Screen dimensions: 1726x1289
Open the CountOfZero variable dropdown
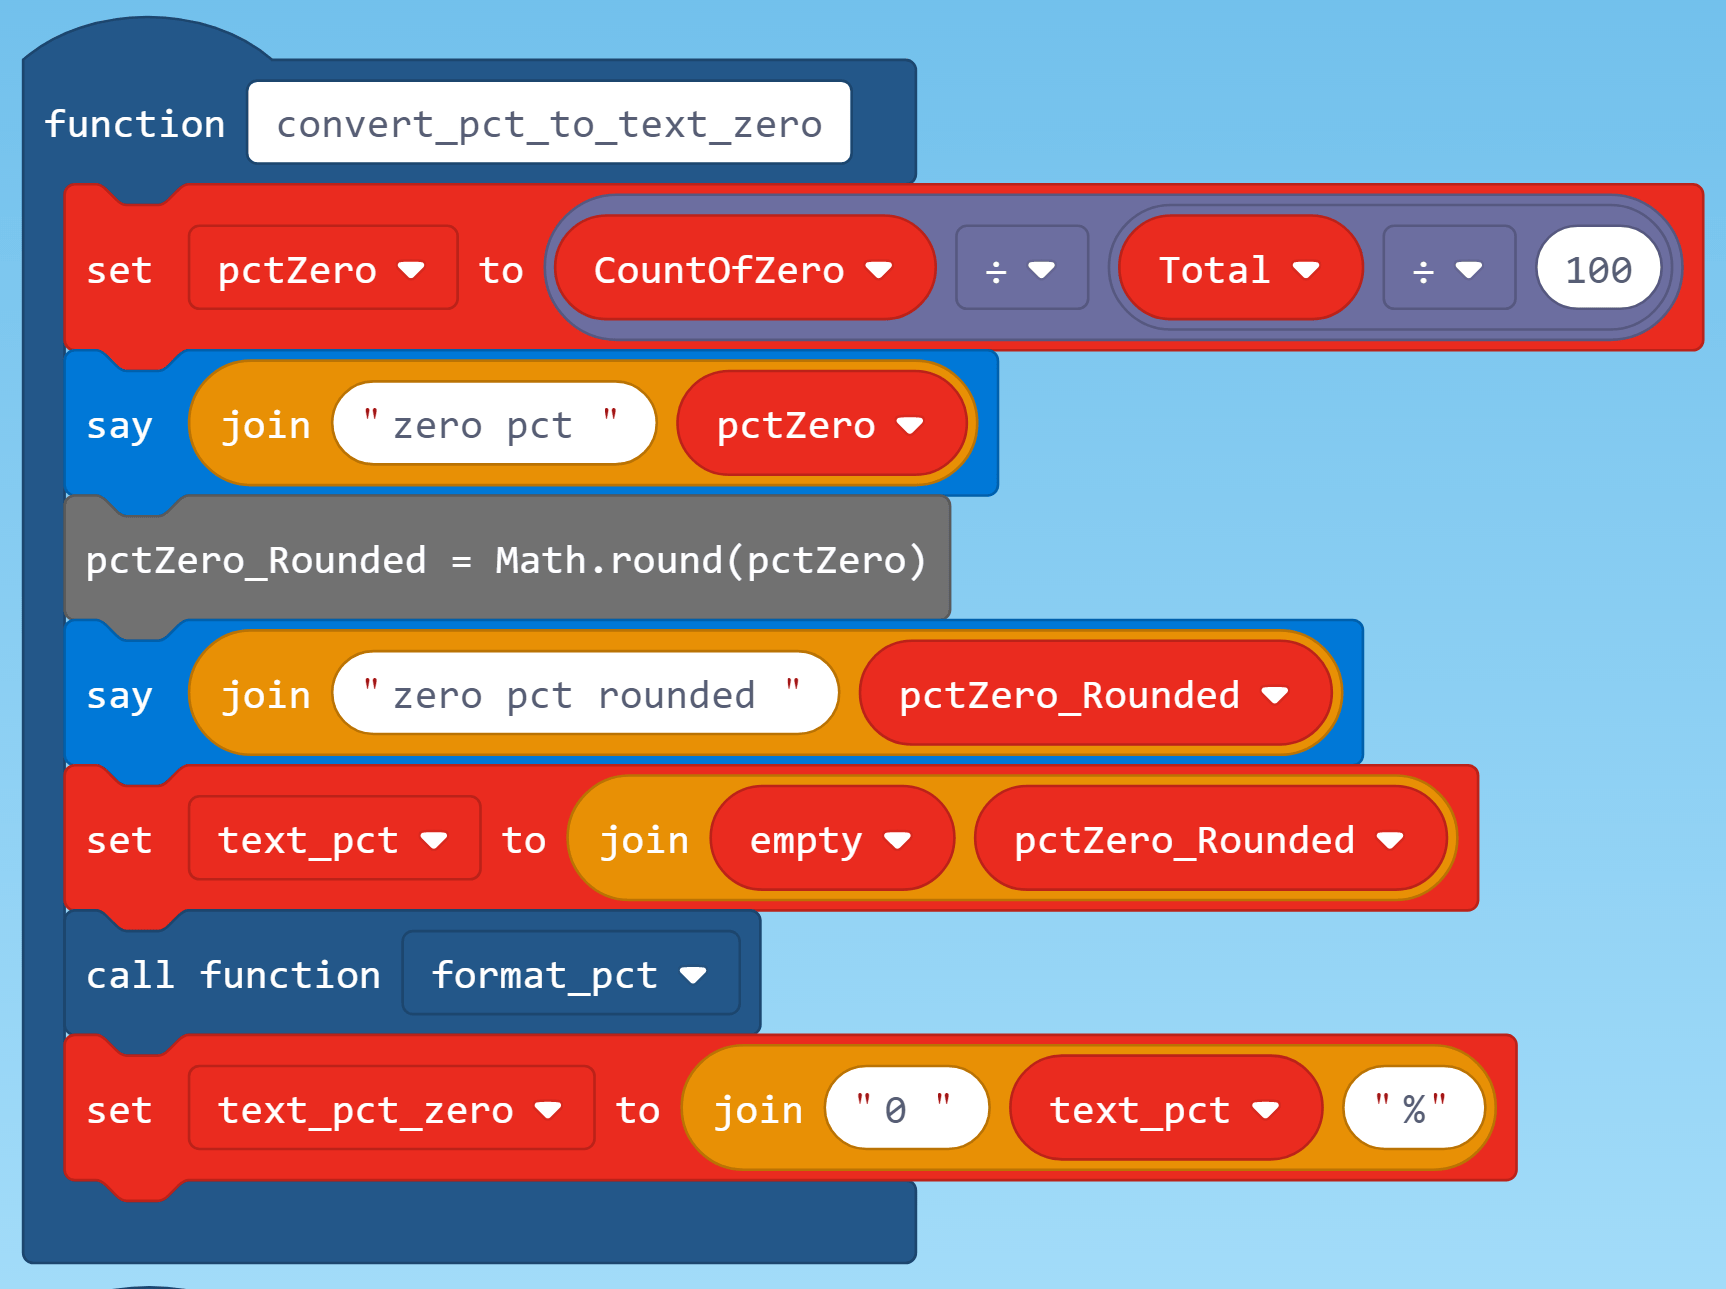[x=745, y=268]
